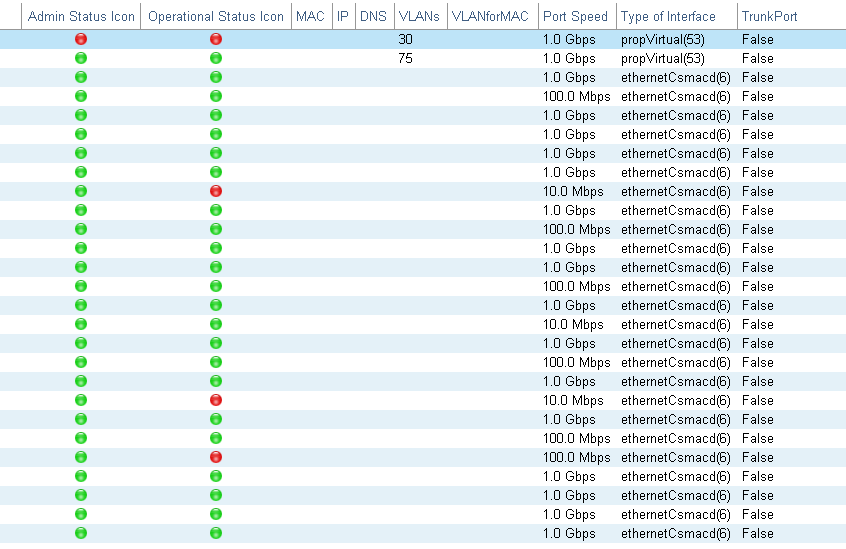Click 1.0 Gbps in the last table row

pos(569,534)
